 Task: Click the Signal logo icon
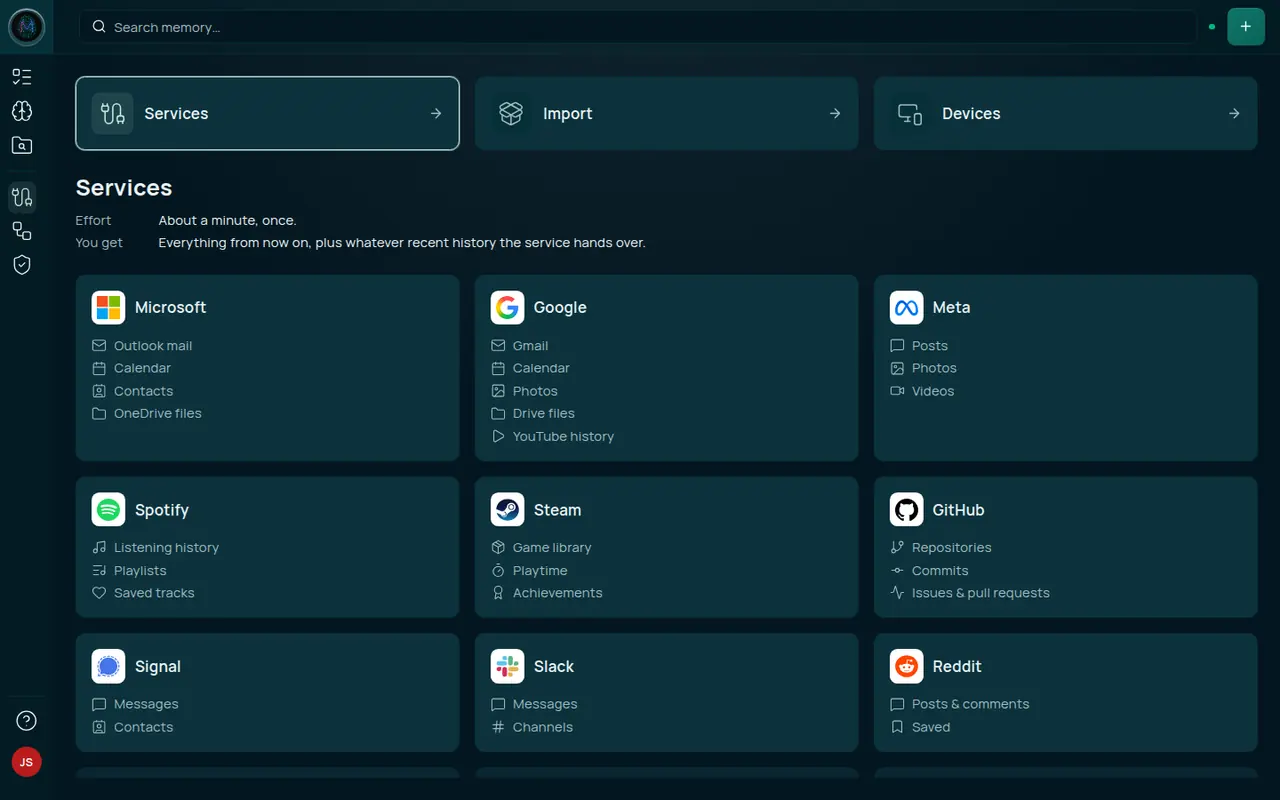[x=108, y=667]
